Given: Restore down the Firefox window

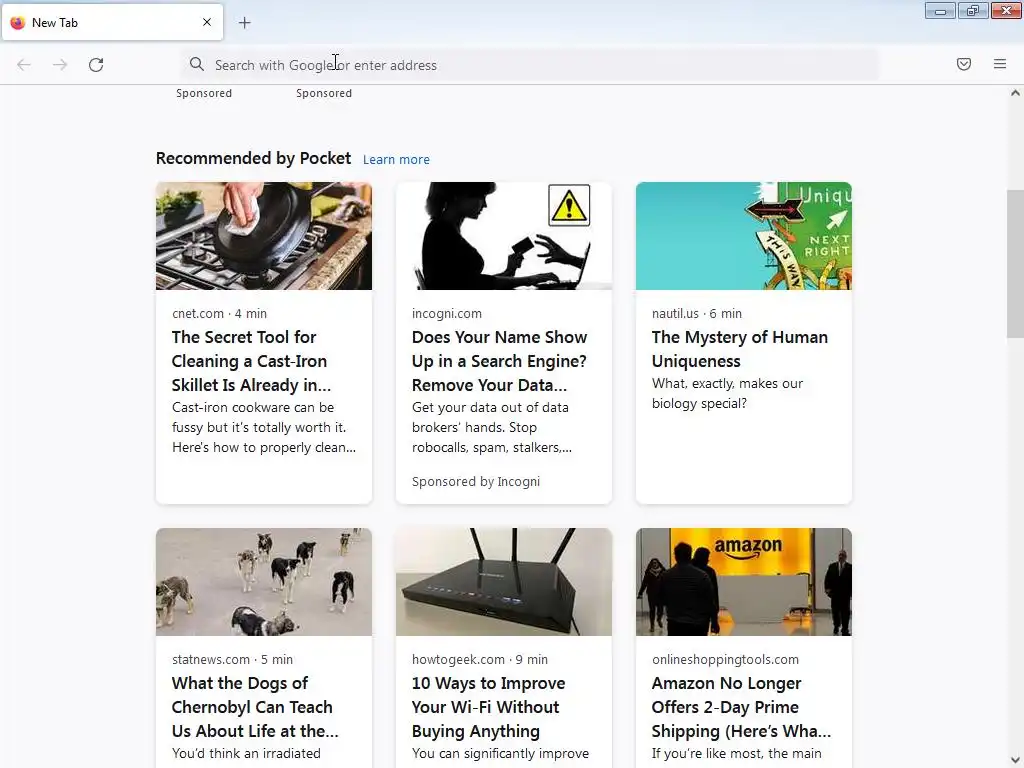Looking at the screenshot, I should (x=973, y=11).
